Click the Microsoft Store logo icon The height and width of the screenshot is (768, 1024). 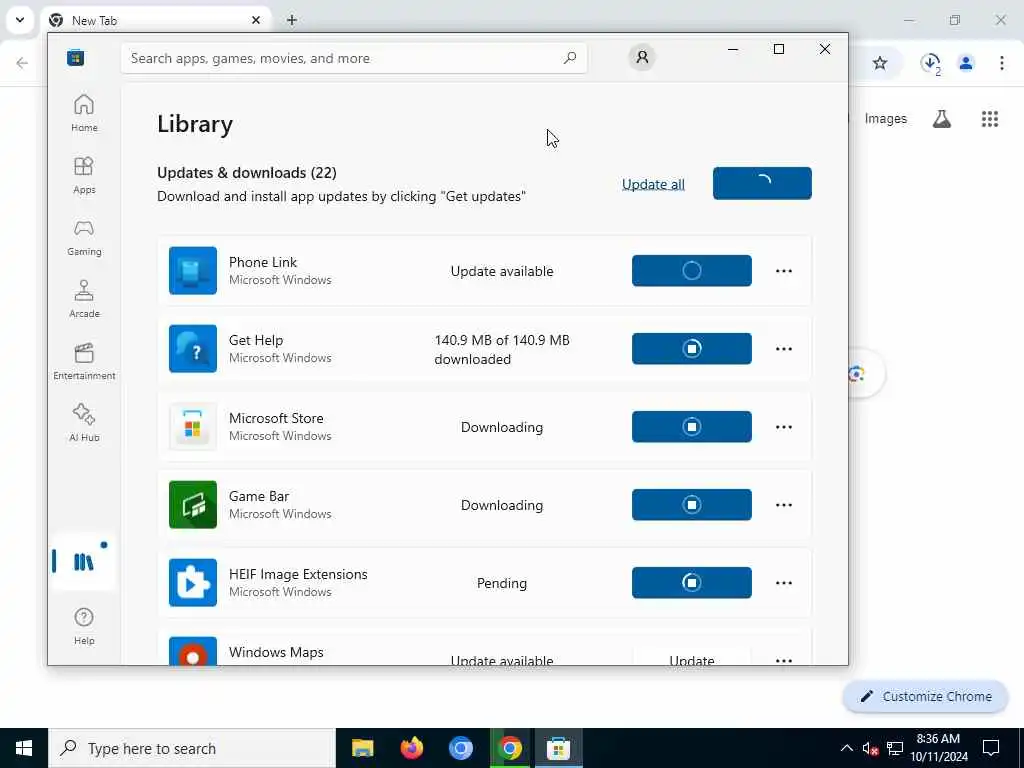(x=76, y=57)
